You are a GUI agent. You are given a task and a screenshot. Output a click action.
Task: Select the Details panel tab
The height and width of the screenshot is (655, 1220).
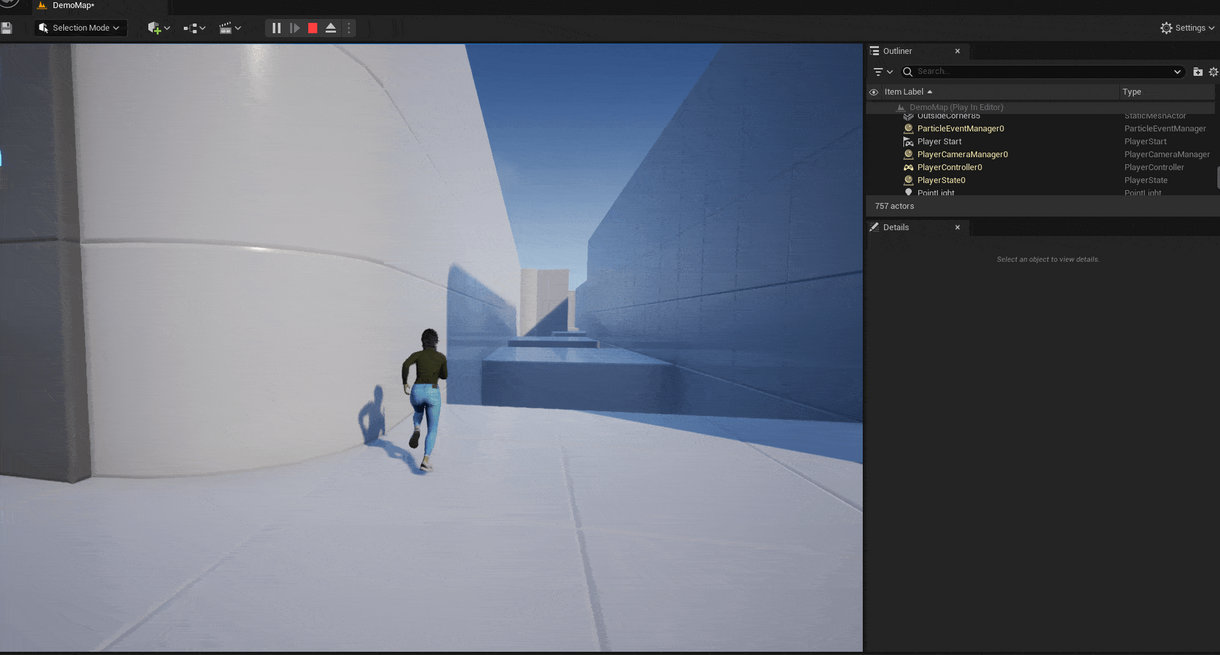(x=896, y=227)
